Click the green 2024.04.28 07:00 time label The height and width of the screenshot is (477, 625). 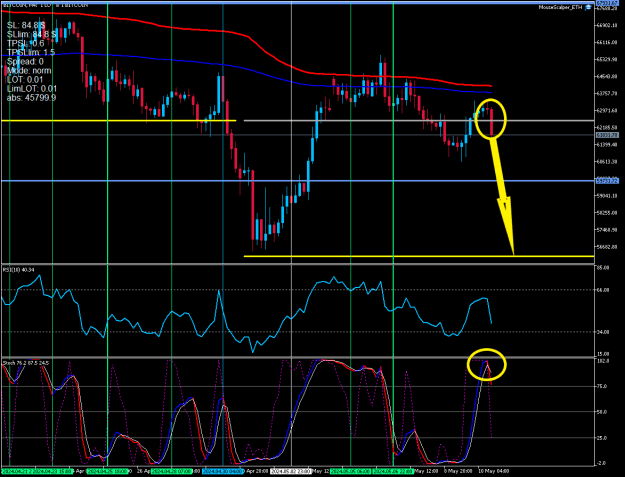(171, 471)
